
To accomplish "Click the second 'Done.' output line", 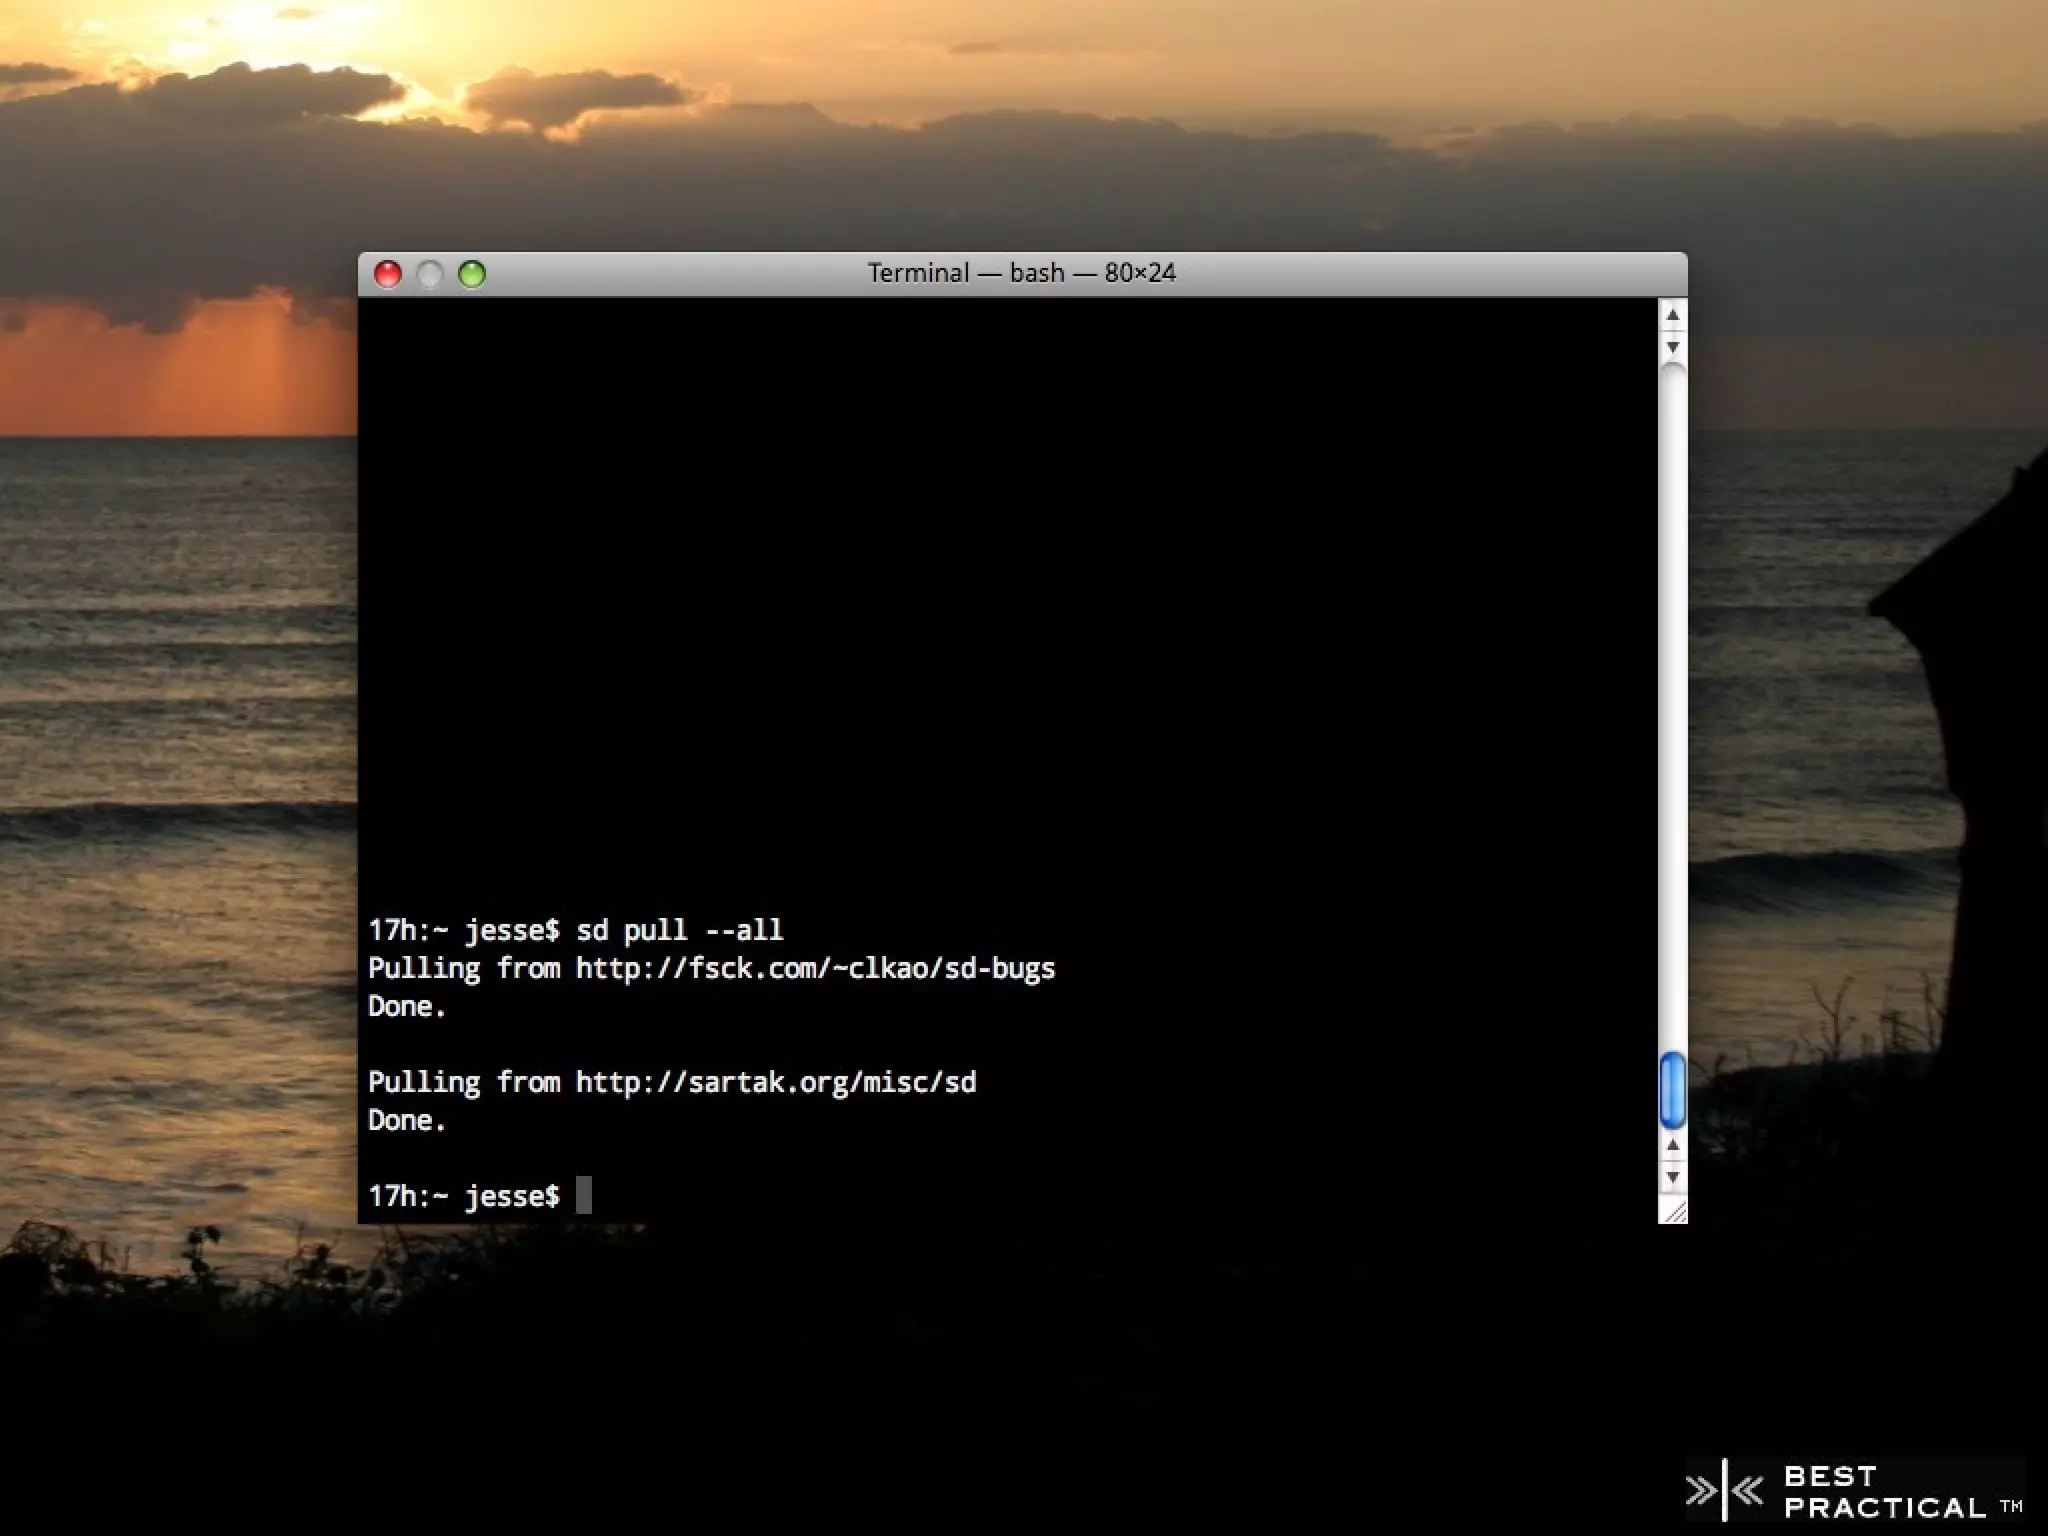I will click(406, 1120).
